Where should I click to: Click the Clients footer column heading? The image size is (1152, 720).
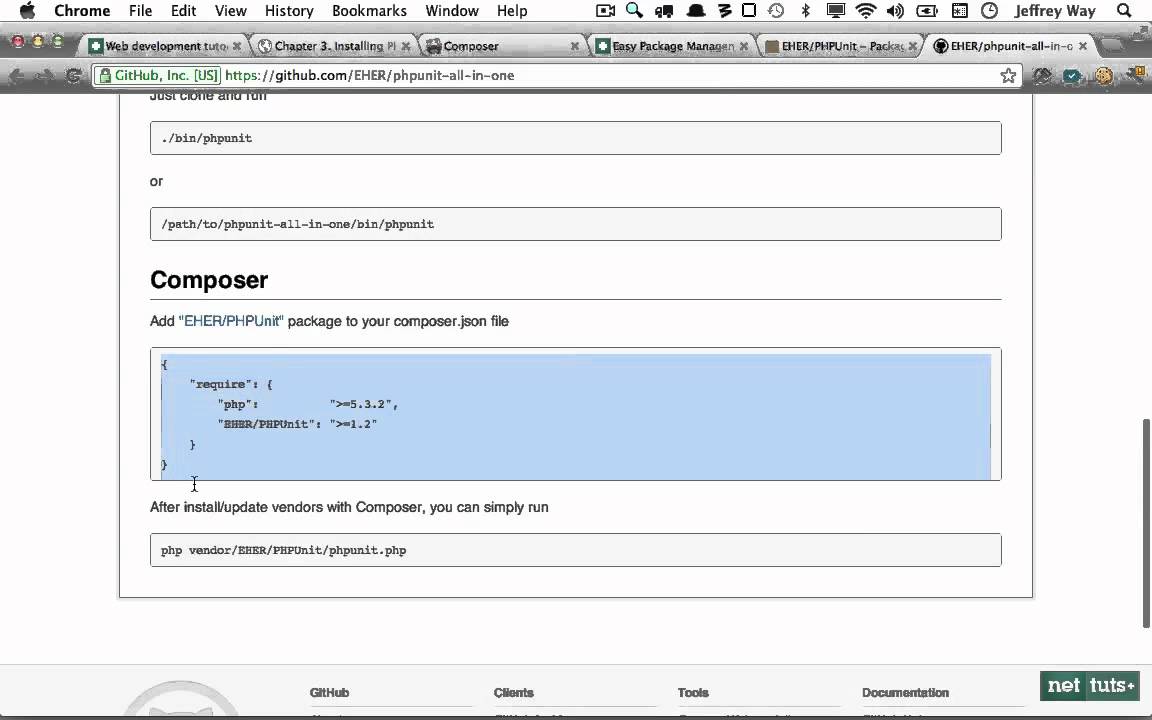coord(514,693)
